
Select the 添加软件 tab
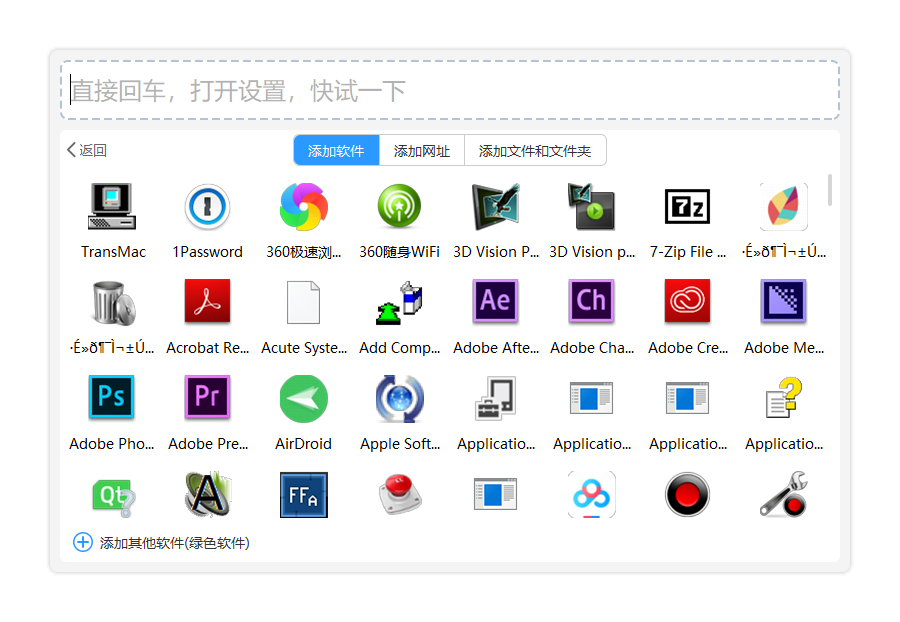[336, 150]
